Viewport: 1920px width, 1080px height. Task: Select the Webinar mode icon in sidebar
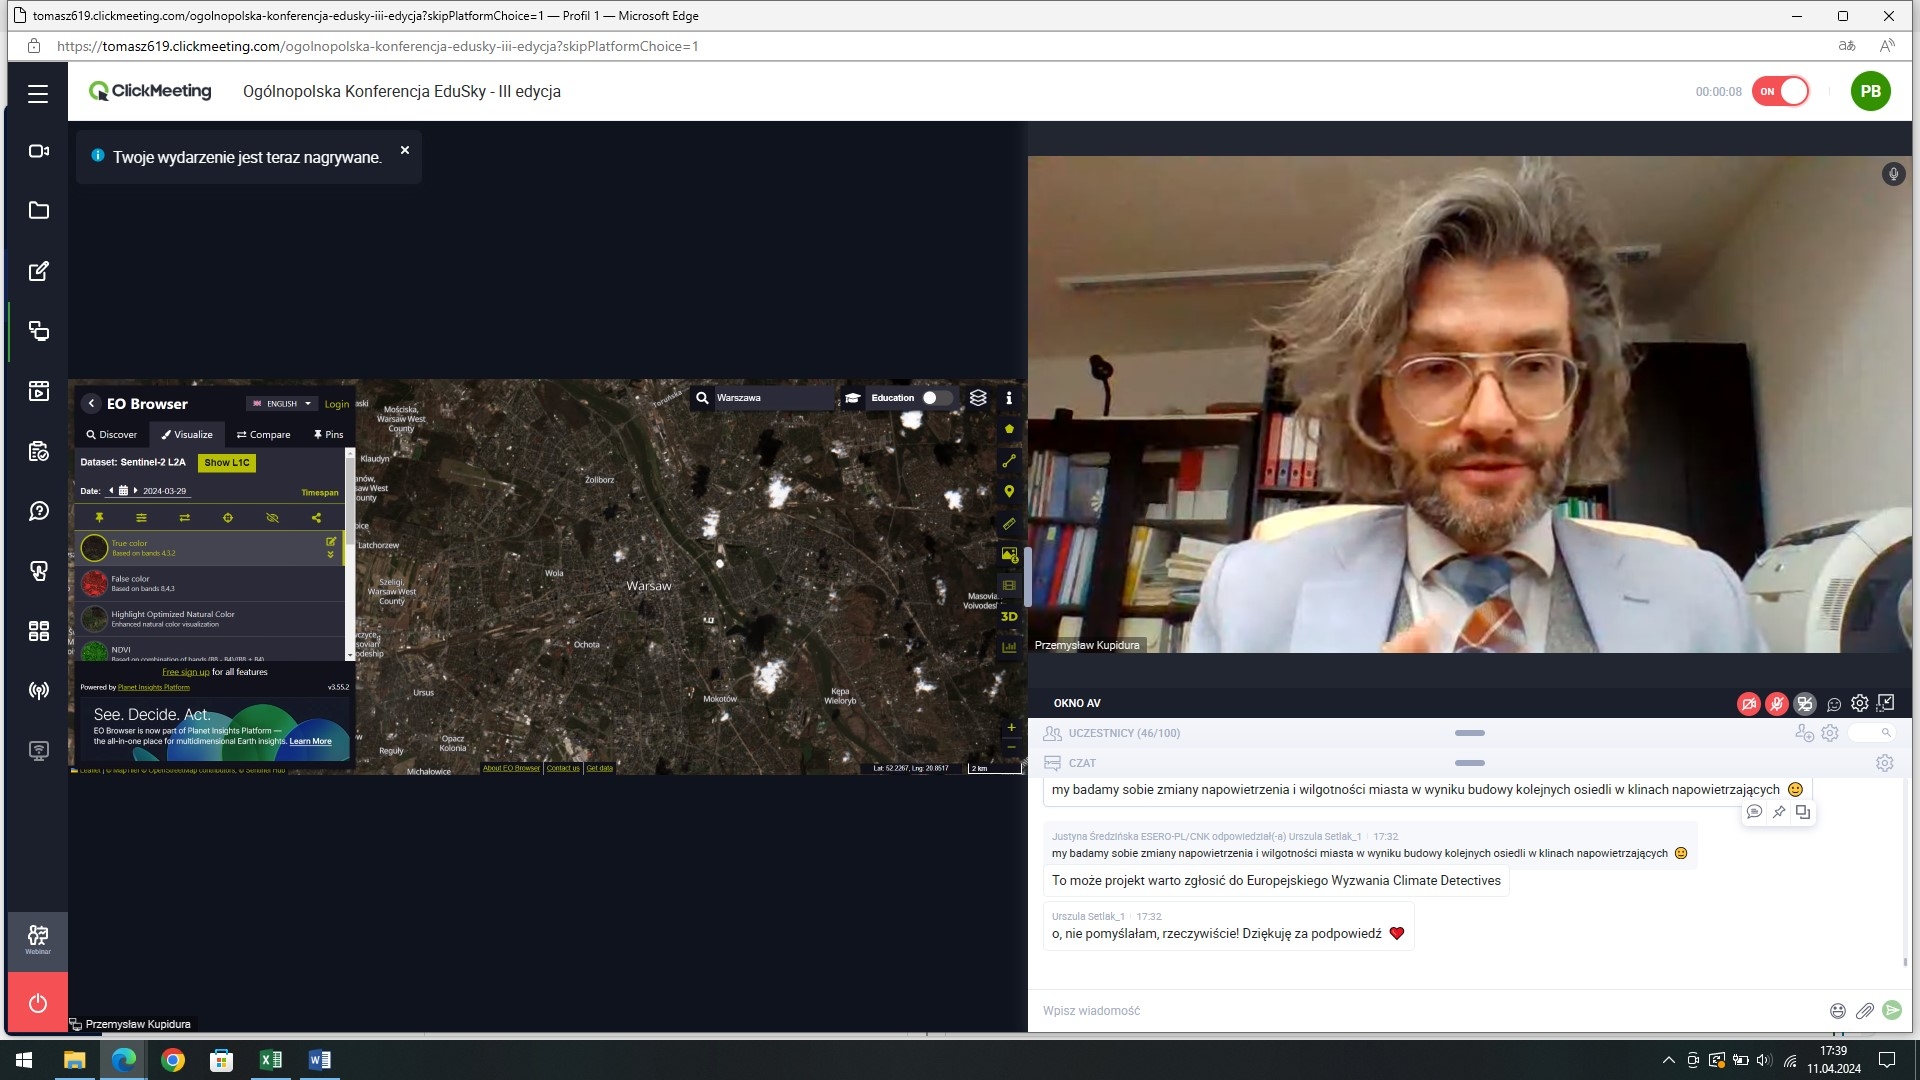point(38,939)
